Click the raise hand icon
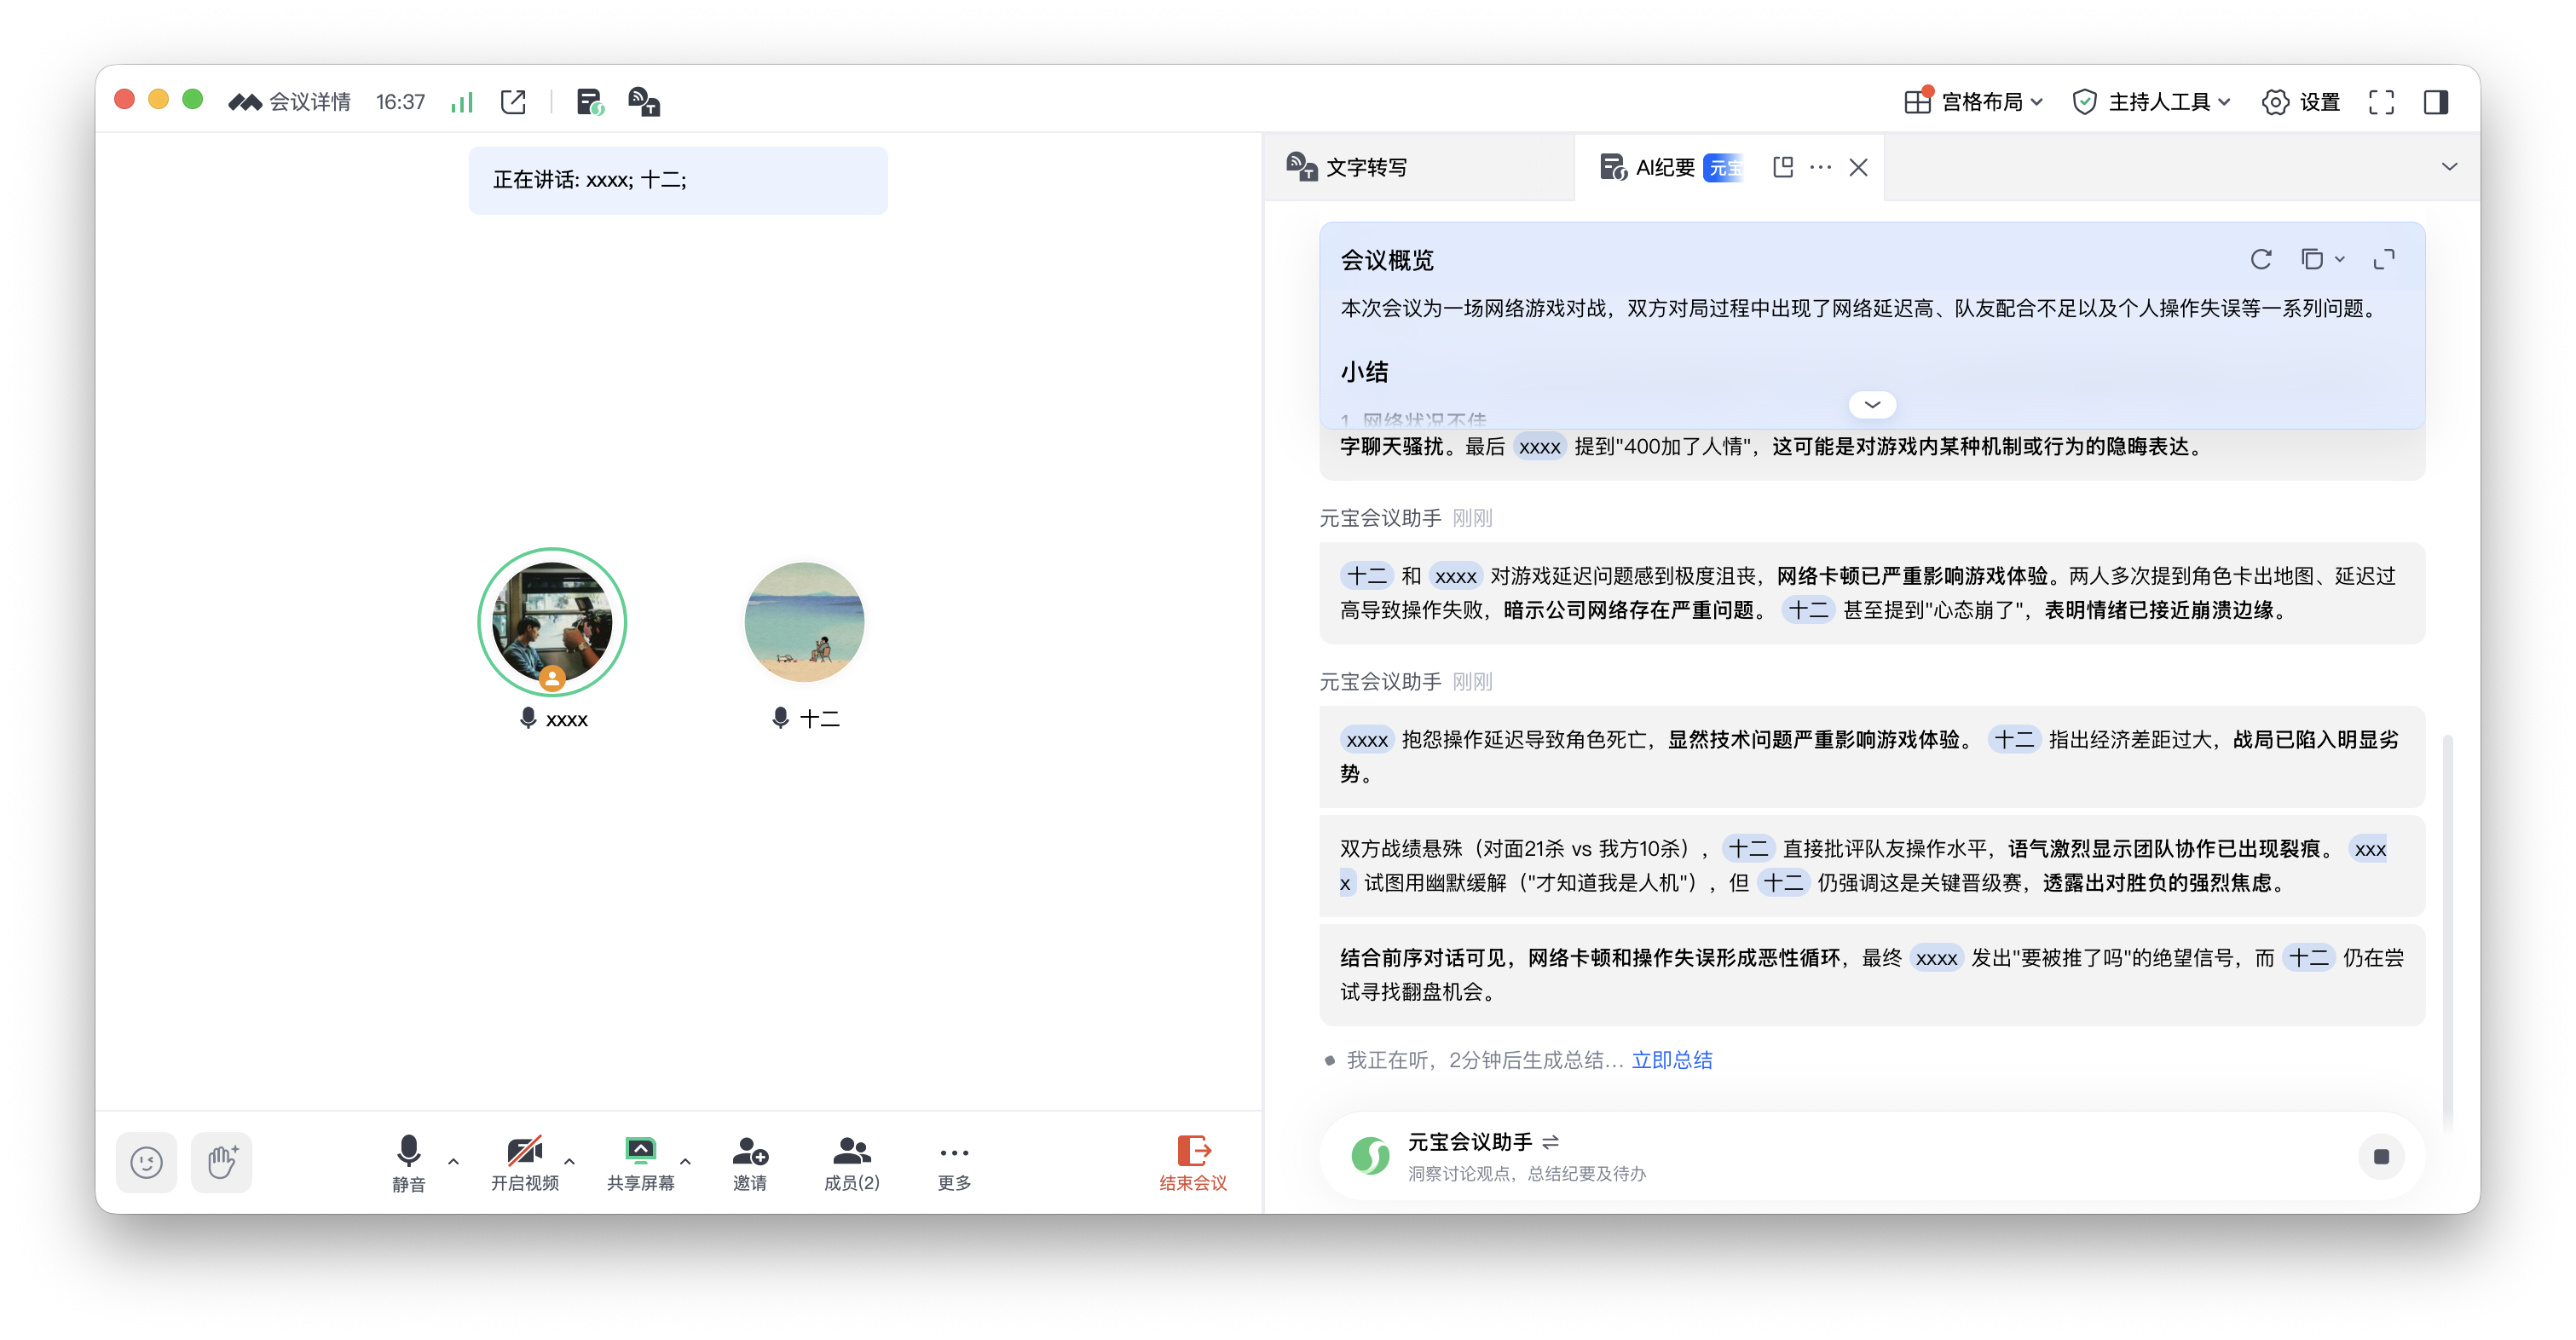Image resolution: width=2576 pixels, height=1340 pixels. [x=222, y=1162]
